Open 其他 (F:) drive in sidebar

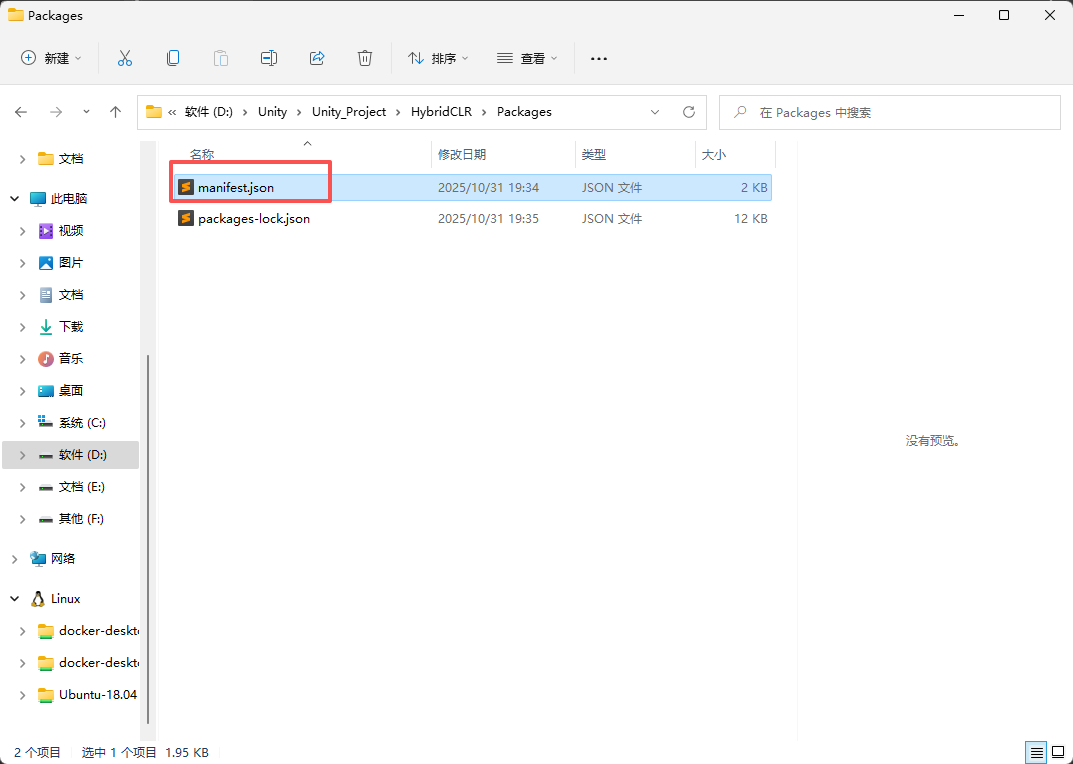click(72, 519)
